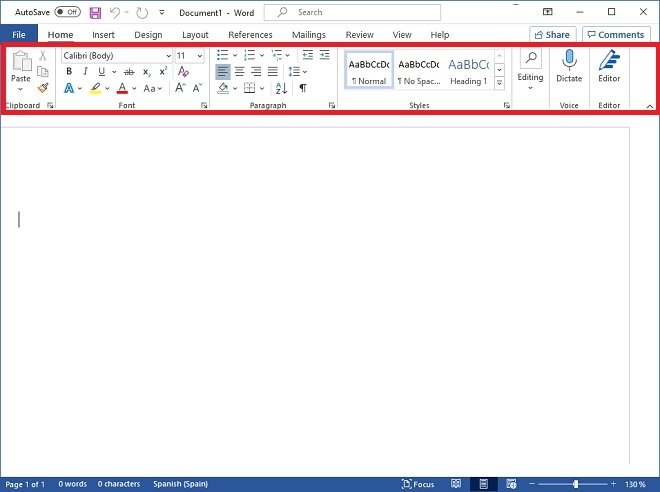
Task: Click the Paste clipboard icon
Action: click(21, 61)
